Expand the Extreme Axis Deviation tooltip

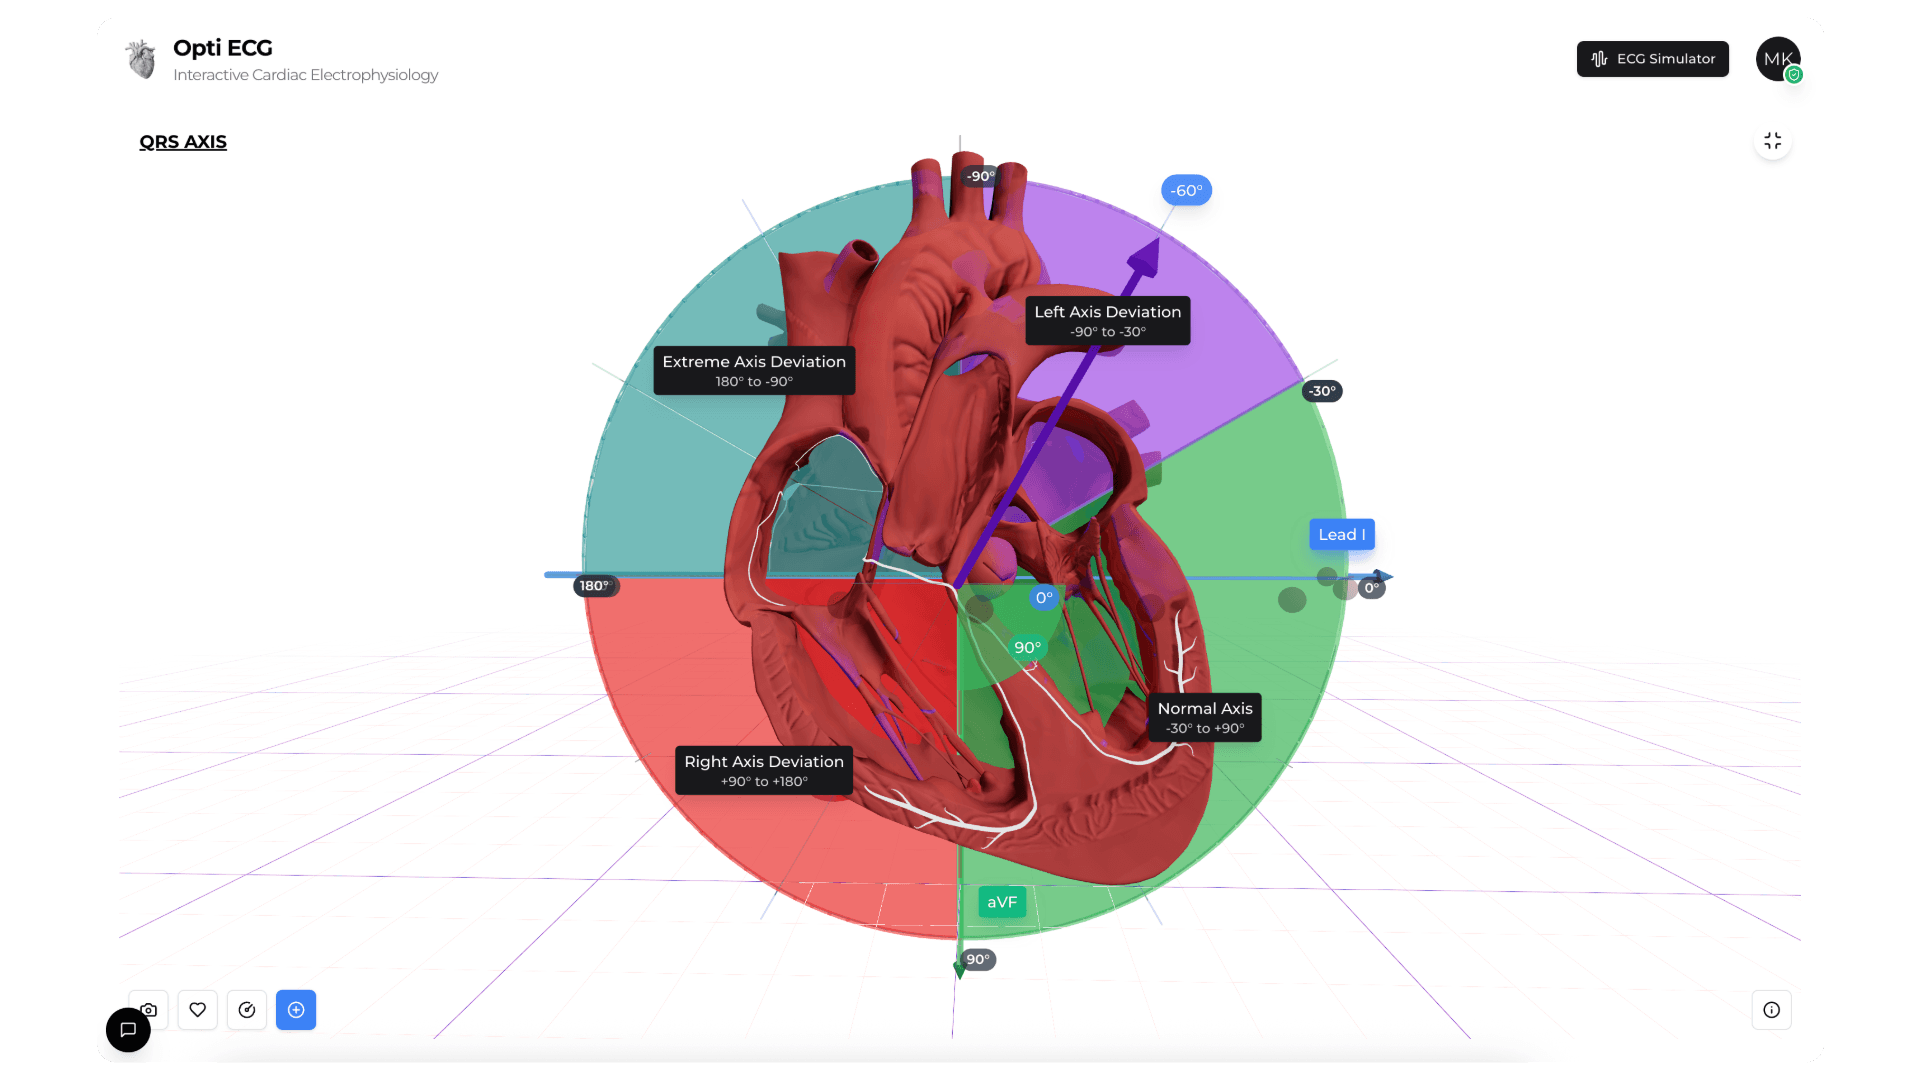pos(754,370)
